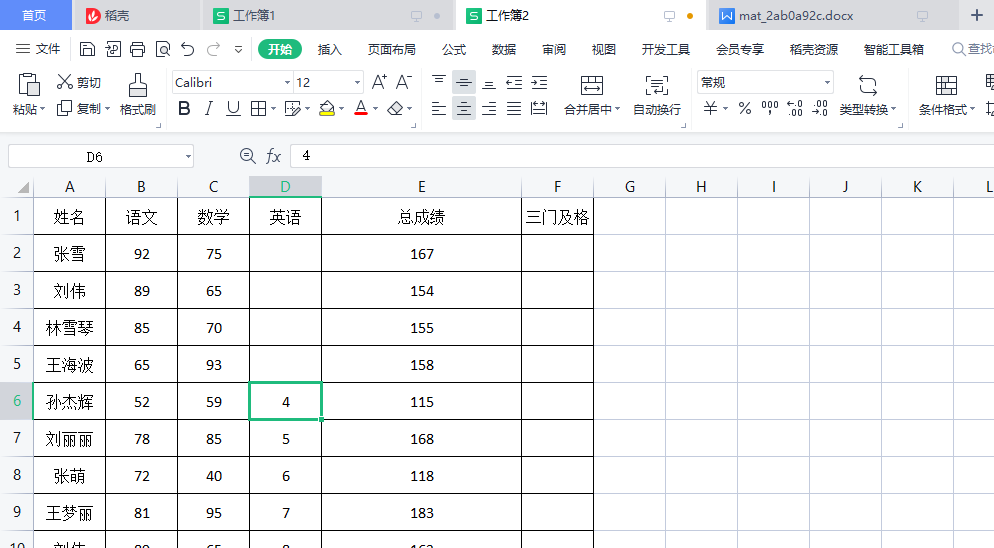Screen dimensions: 994x548
Task: Click the Print icon in quick access bar
Action: [x=138, y=49]
